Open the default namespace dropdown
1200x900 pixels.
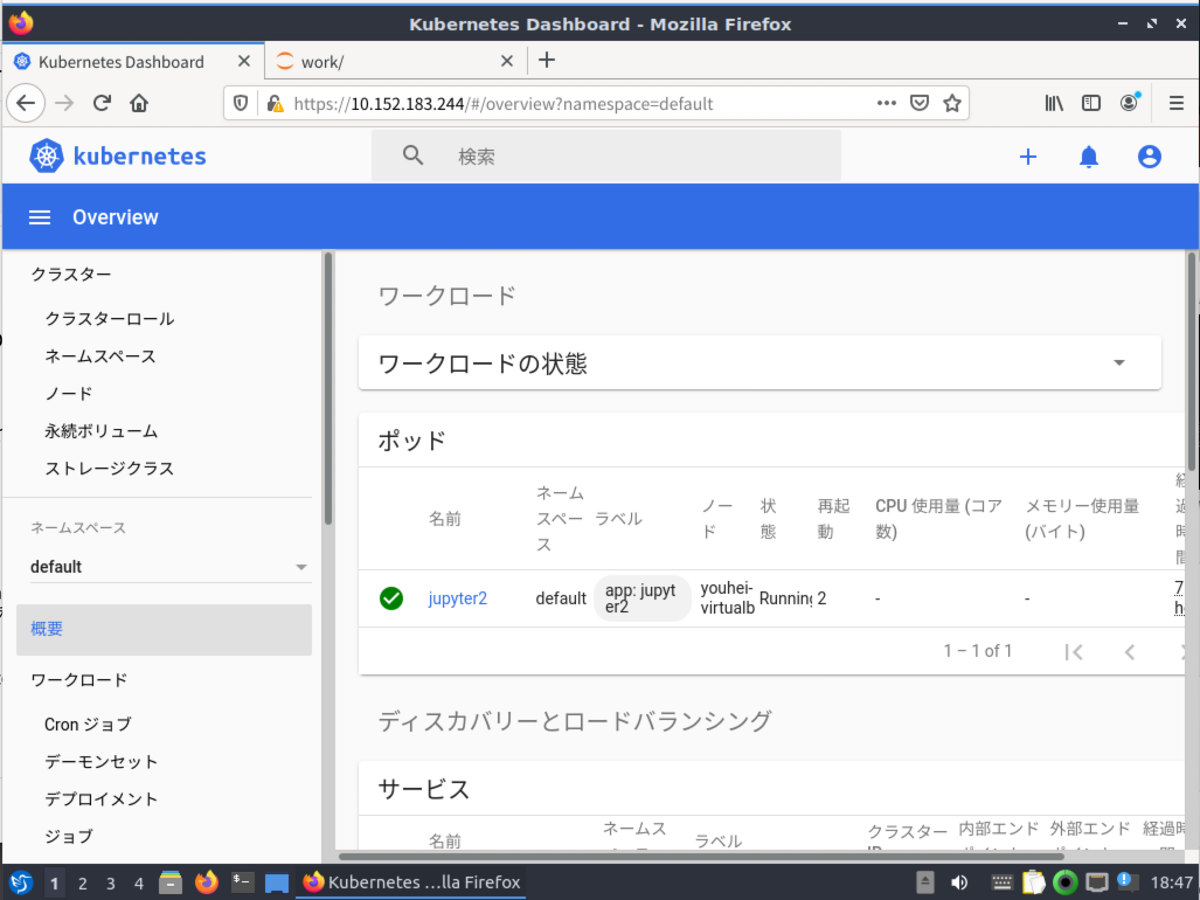[x=170, y=567]
